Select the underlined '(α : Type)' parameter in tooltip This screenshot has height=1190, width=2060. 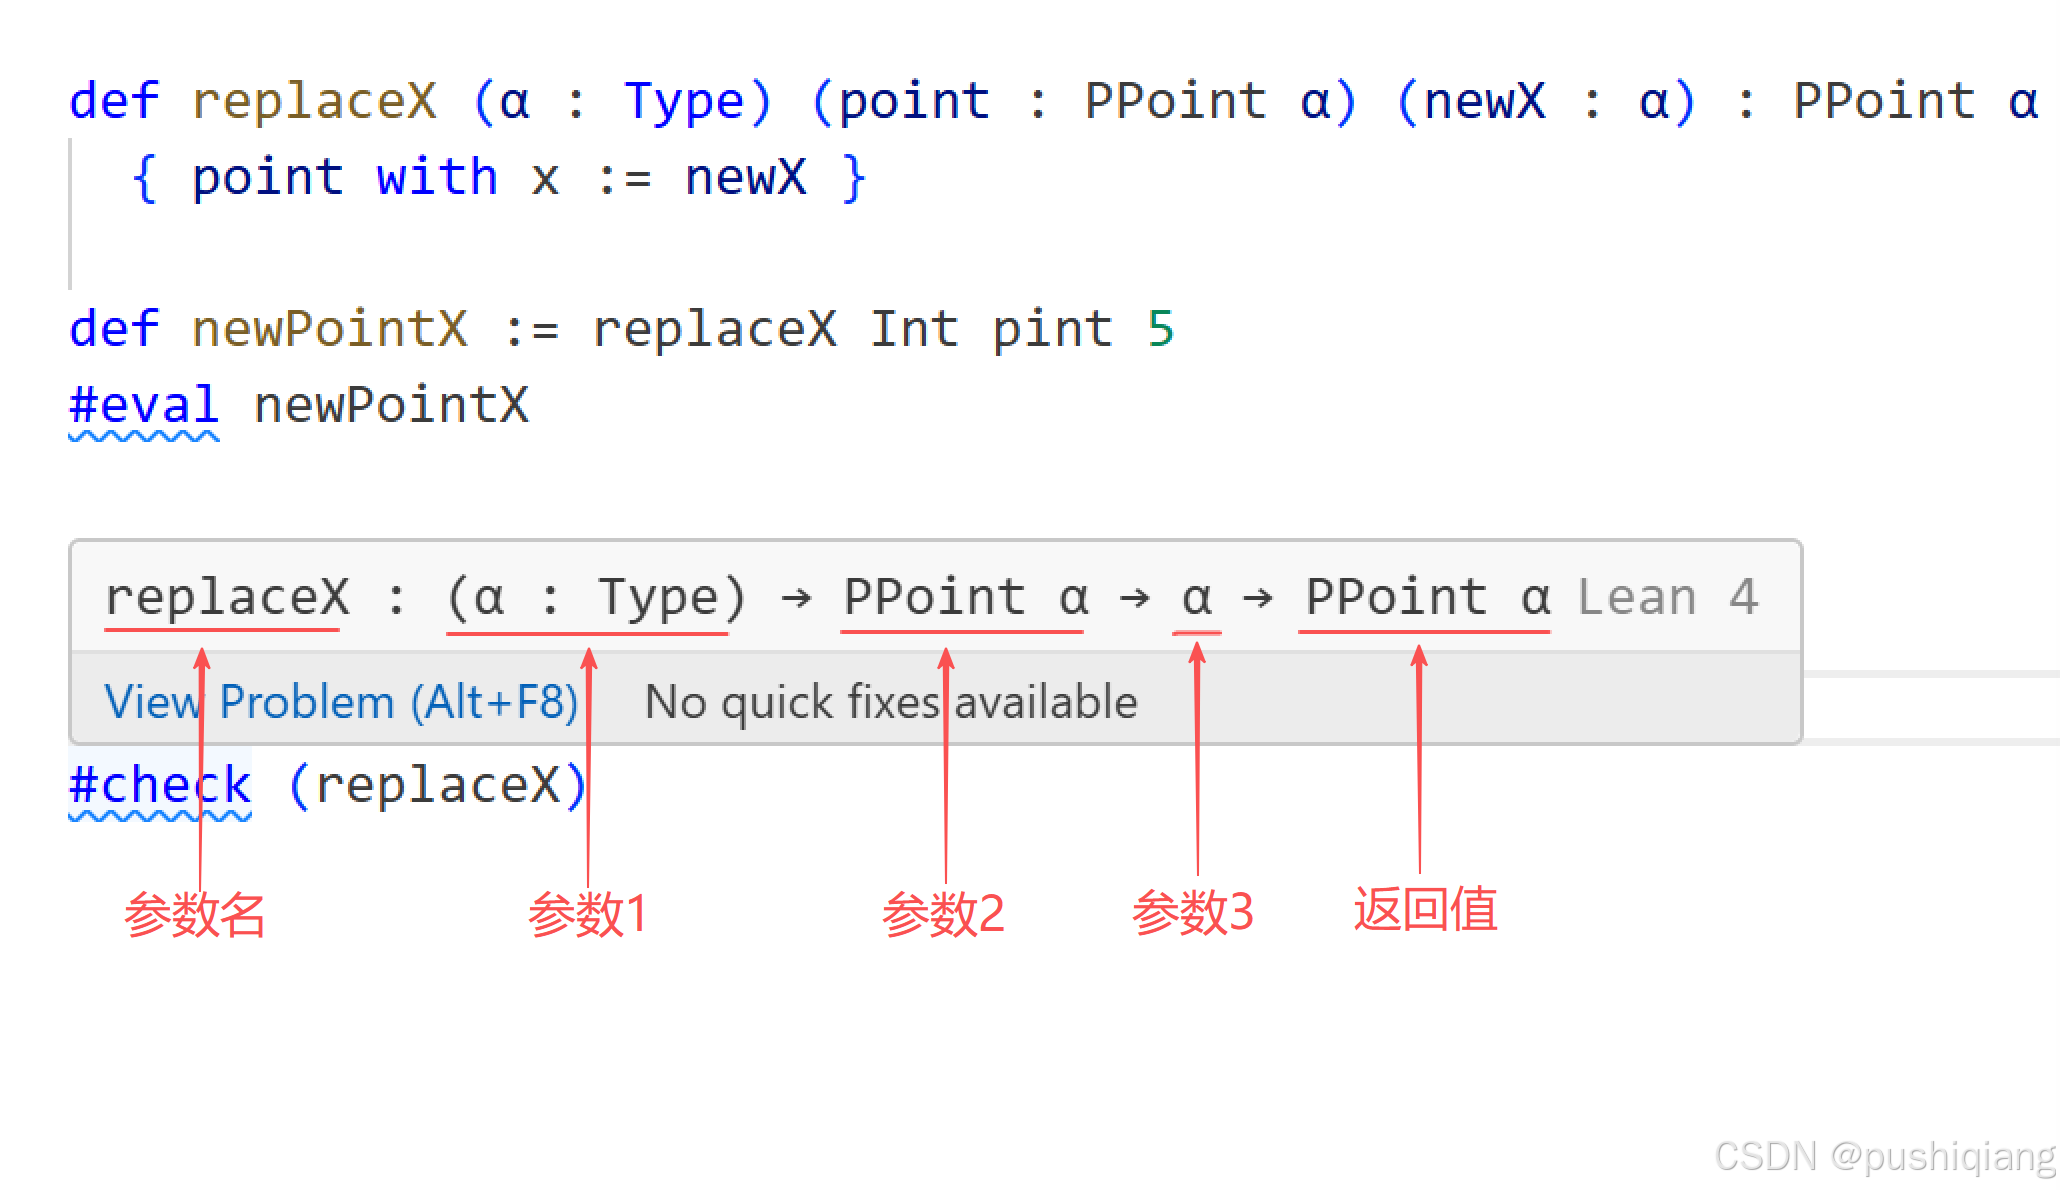(x=587, y=596)
